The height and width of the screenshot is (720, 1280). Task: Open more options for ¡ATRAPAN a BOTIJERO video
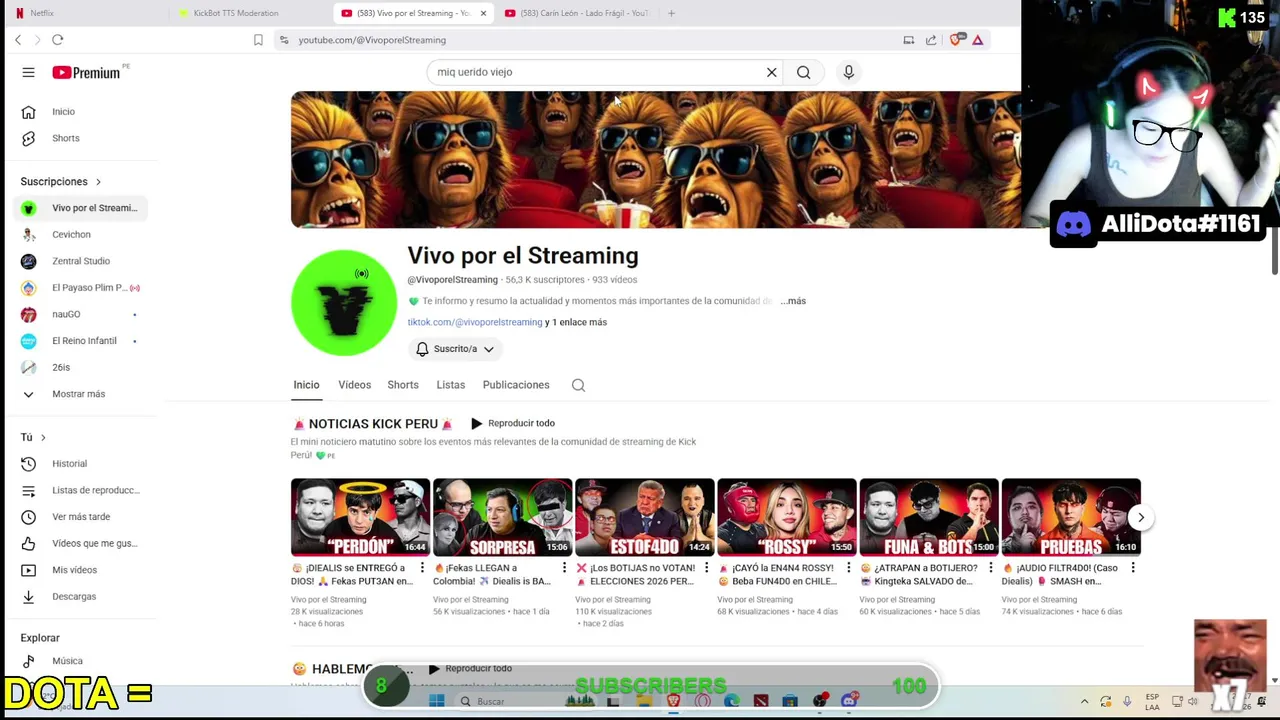[x=990, y=568]
